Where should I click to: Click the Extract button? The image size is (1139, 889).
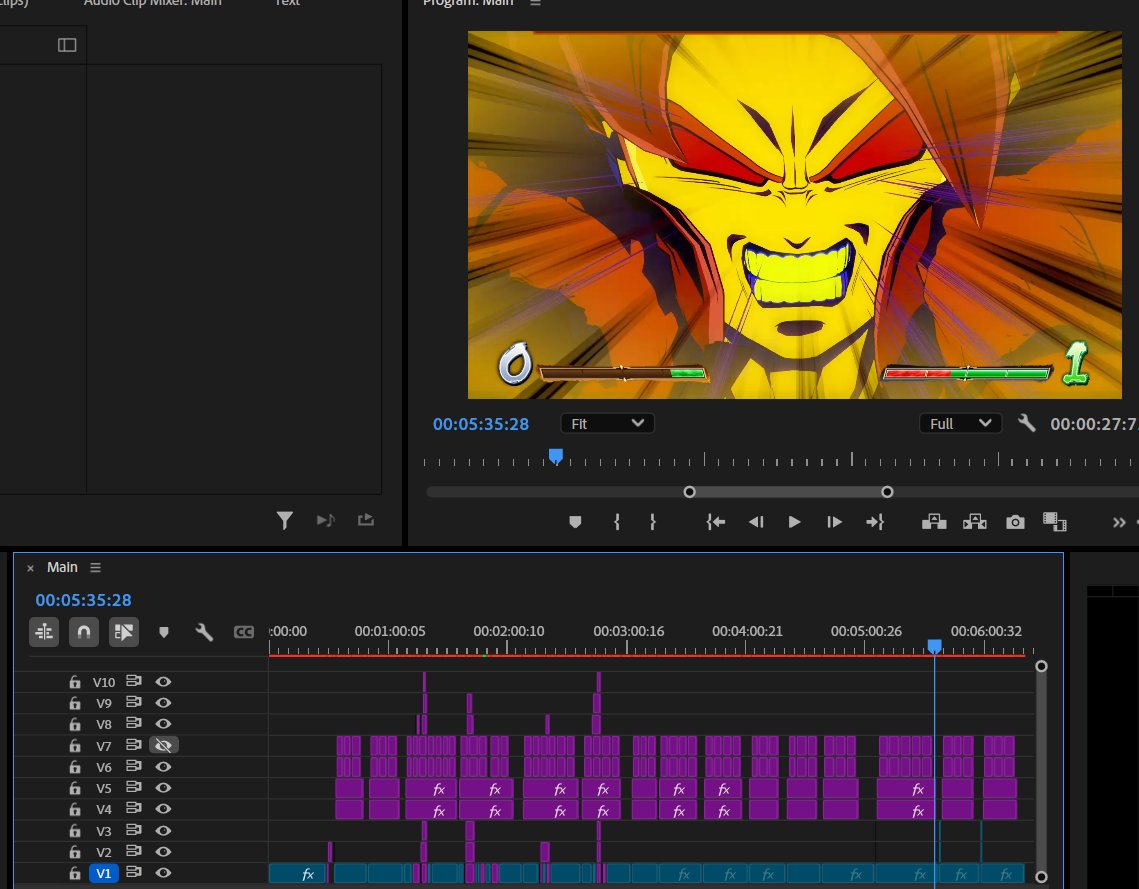pos(975,522)
